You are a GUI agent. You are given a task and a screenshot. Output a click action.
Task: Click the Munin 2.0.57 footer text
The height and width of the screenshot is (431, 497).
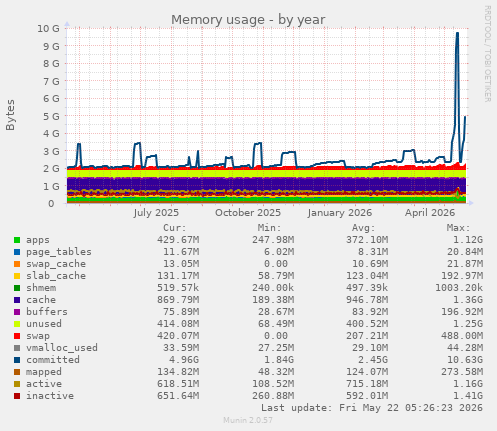click(248, 420)
